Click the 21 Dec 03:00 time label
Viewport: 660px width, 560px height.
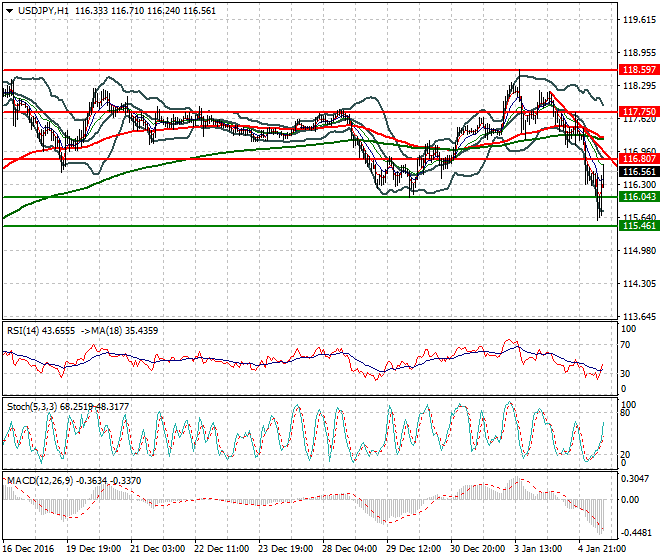(x=157, y=549)
